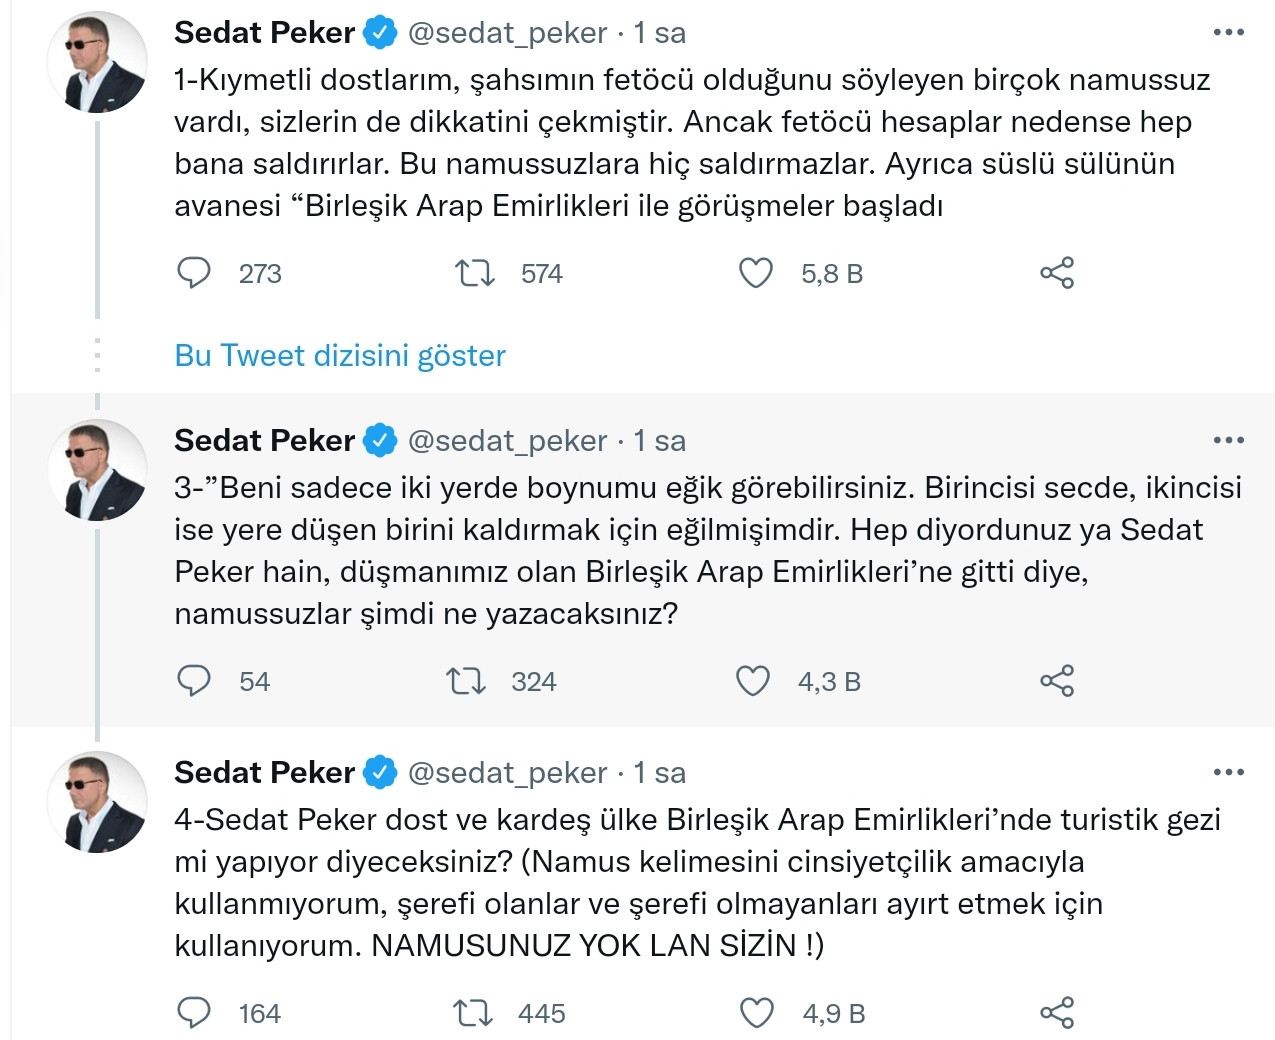The image size is (1275, 1040).
Task: Open more options on the fourth tweet
Action: click(x=1227, y=771)
